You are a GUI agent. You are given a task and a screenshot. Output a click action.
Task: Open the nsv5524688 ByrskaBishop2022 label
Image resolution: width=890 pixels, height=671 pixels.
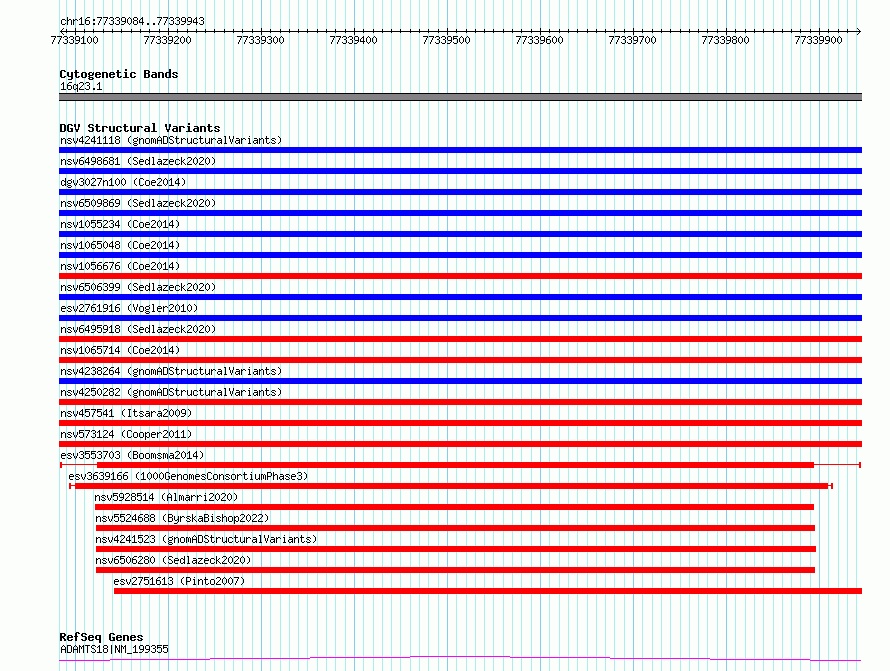coord(182,518)
